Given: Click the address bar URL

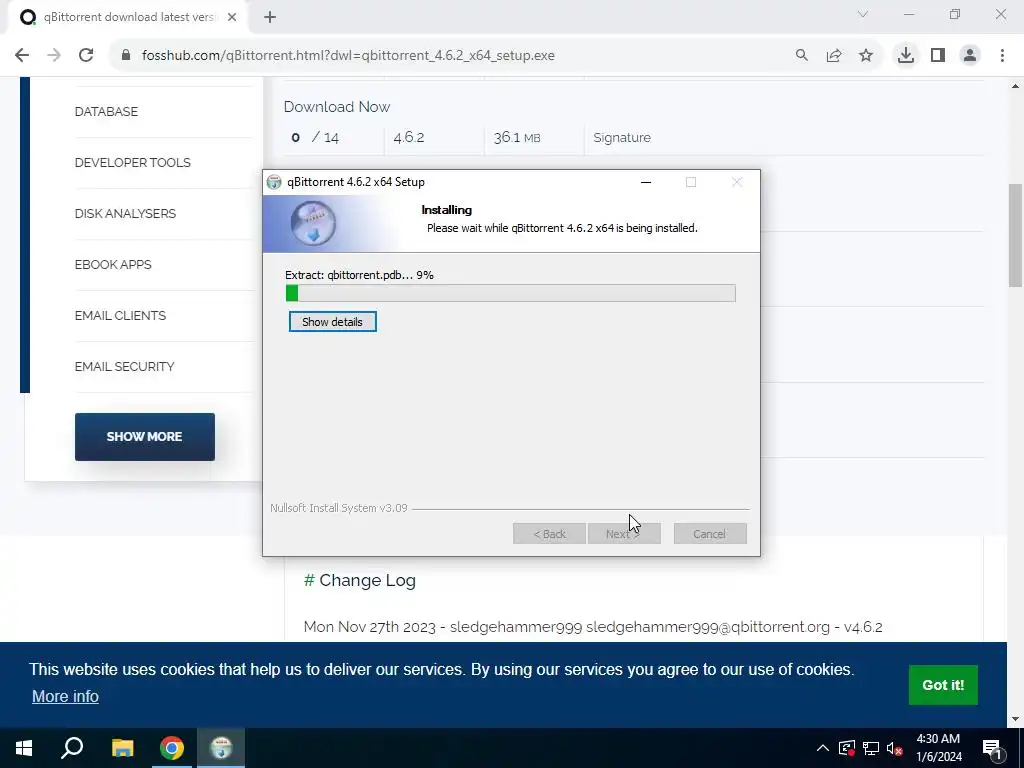Looking at the screenshot, I should [x=348, y=56].
